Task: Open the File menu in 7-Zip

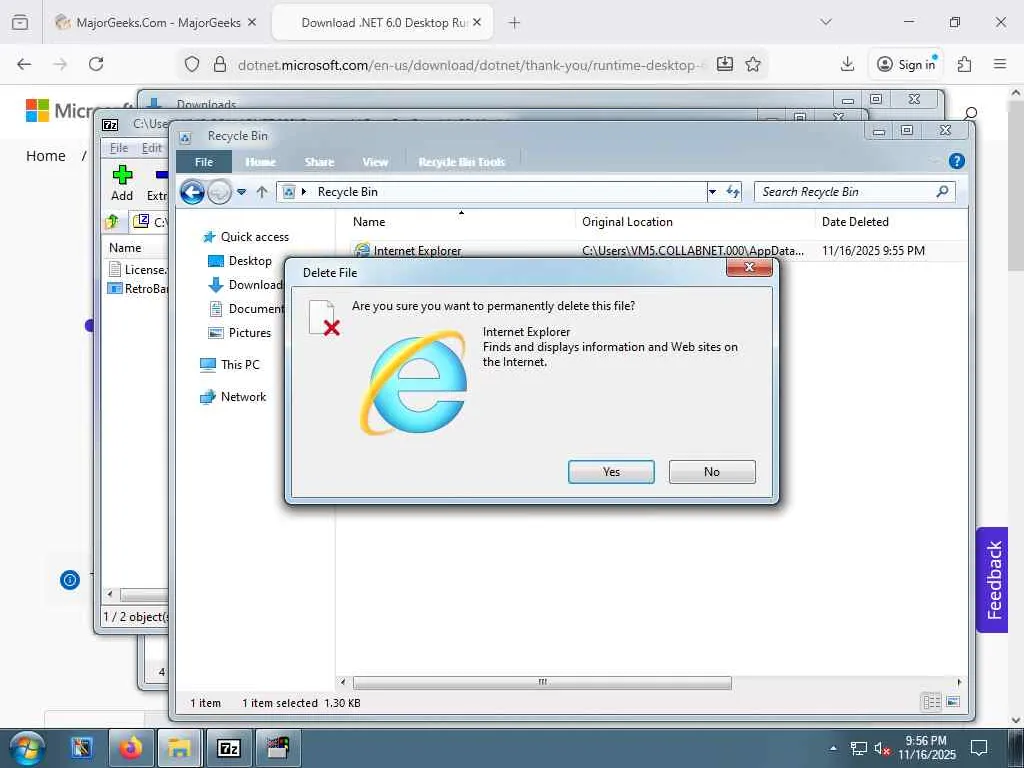Action: (118, 148)
